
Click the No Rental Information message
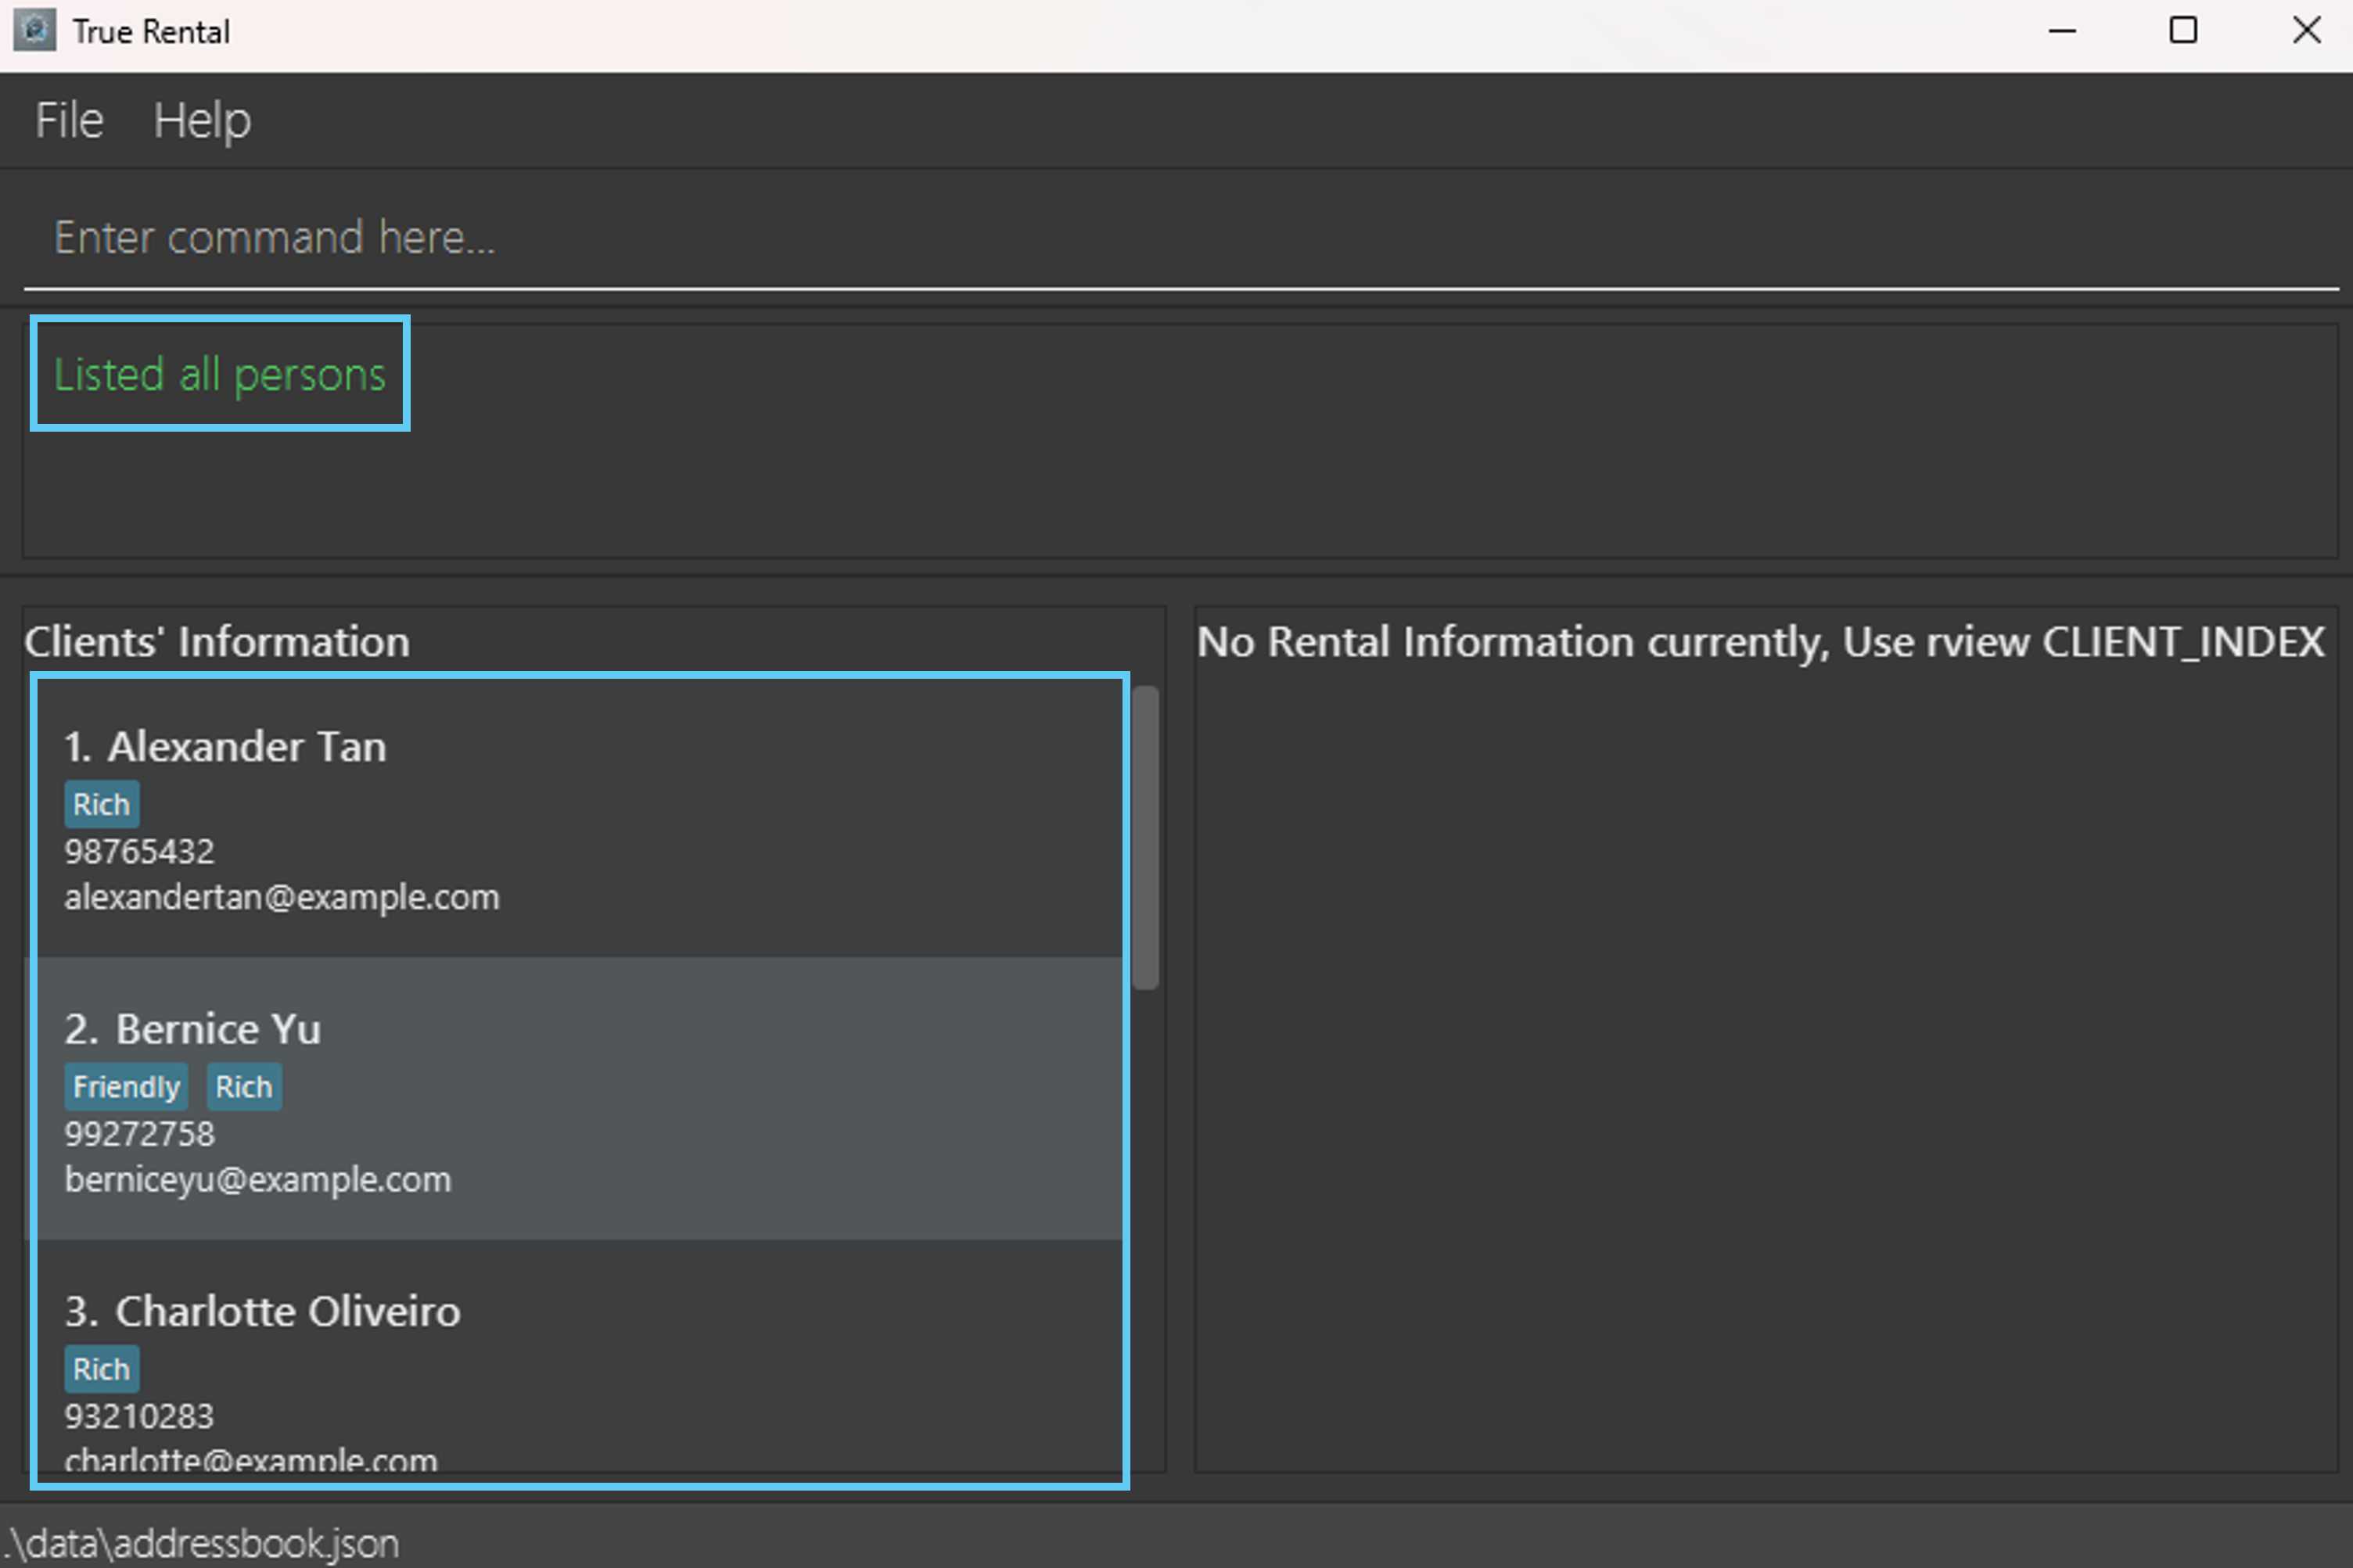tap(1760, 642)
